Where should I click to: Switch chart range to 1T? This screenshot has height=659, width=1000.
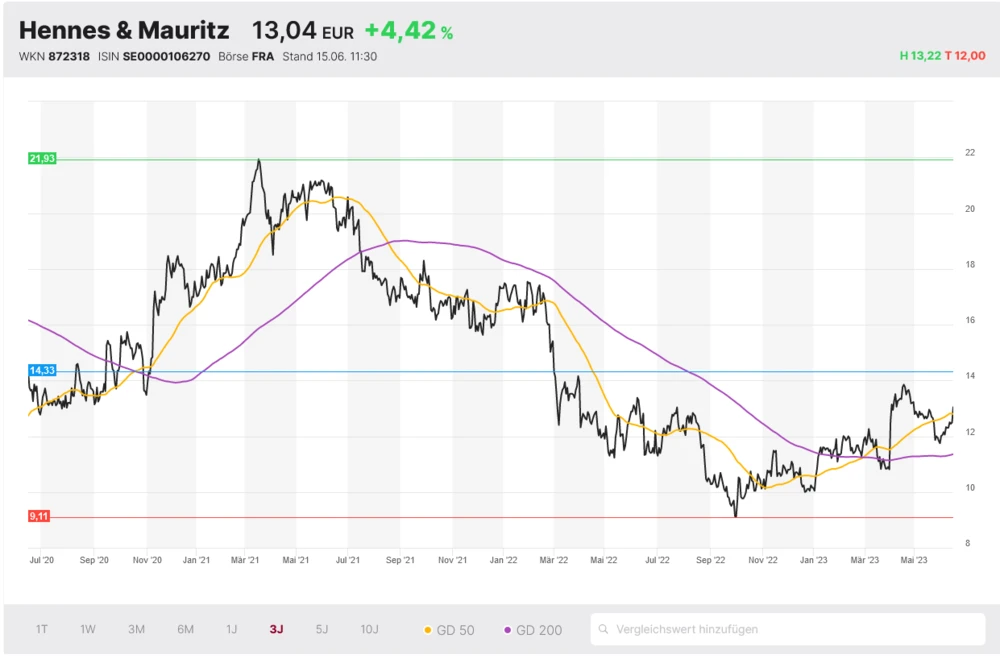[x=42, y=629]
